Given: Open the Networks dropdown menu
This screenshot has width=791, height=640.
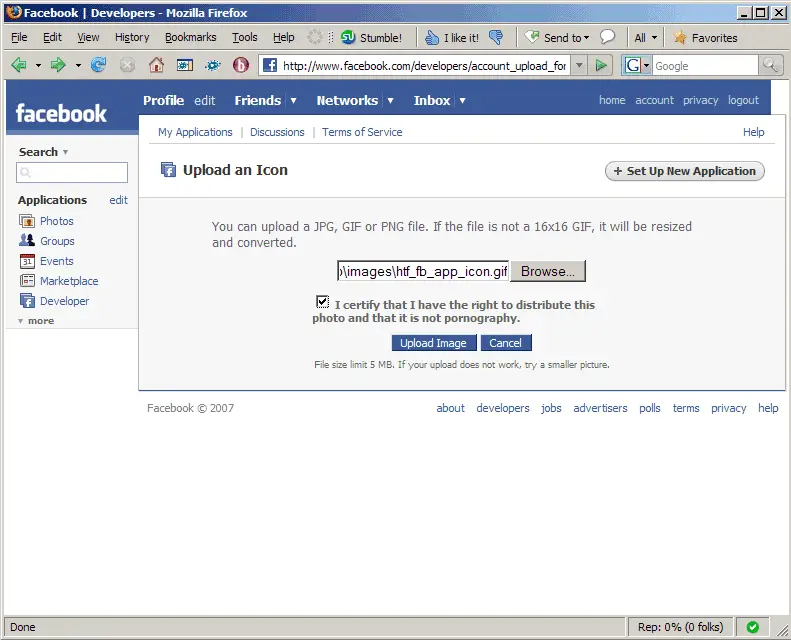Looking at the screenshot, I should point(390,101).
